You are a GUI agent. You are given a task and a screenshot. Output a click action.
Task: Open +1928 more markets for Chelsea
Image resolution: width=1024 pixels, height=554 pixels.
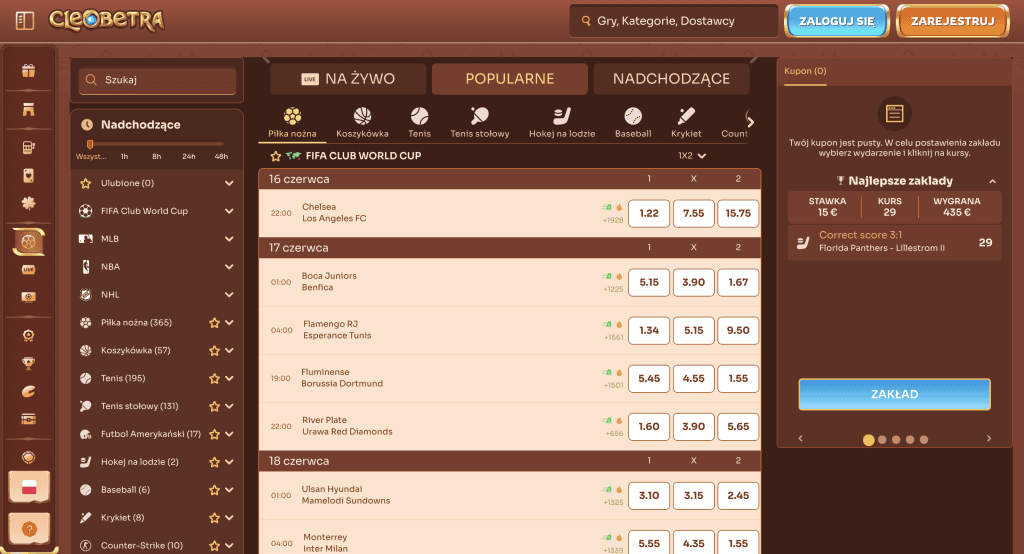tap(613, 220)
